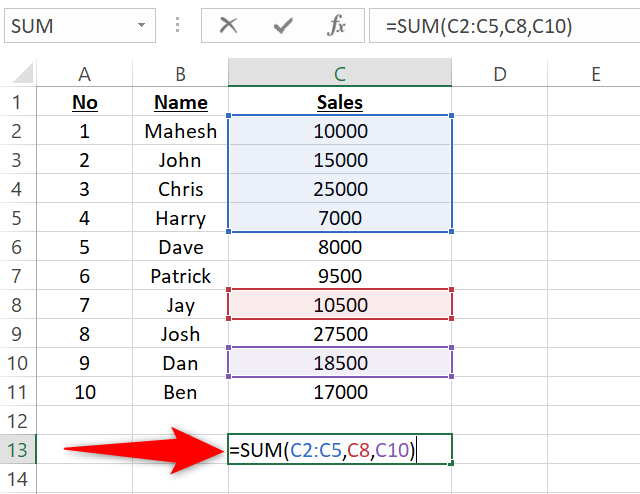The width and height of the screenshot is (640, 494).
Task: Select column C header
Action: [x=340, y=73]
